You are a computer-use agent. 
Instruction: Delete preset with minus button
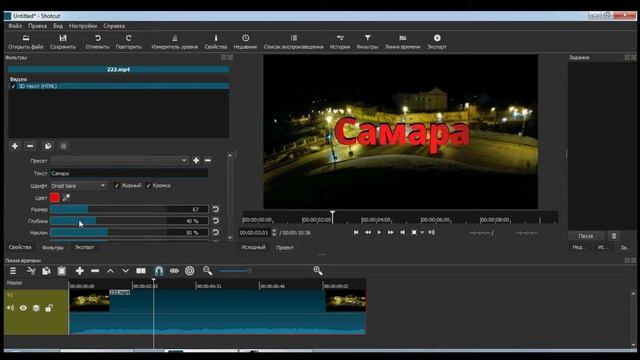tap(207, 160)
